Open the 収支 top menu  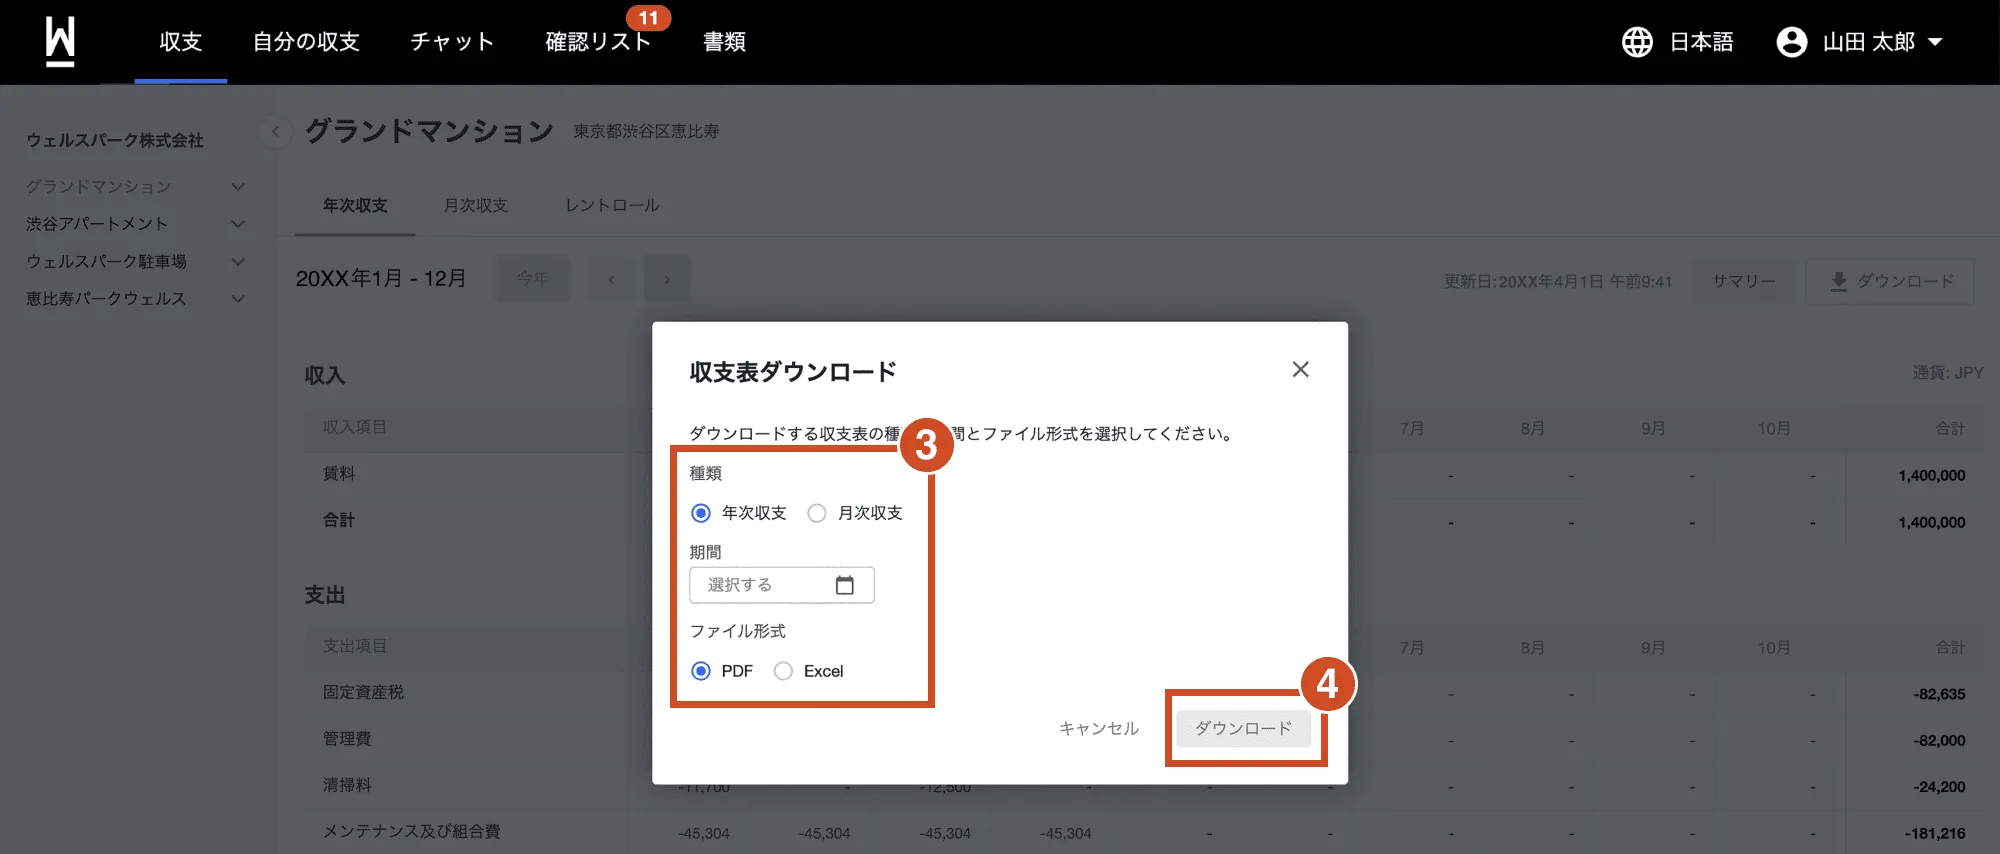tap(181, 42)
